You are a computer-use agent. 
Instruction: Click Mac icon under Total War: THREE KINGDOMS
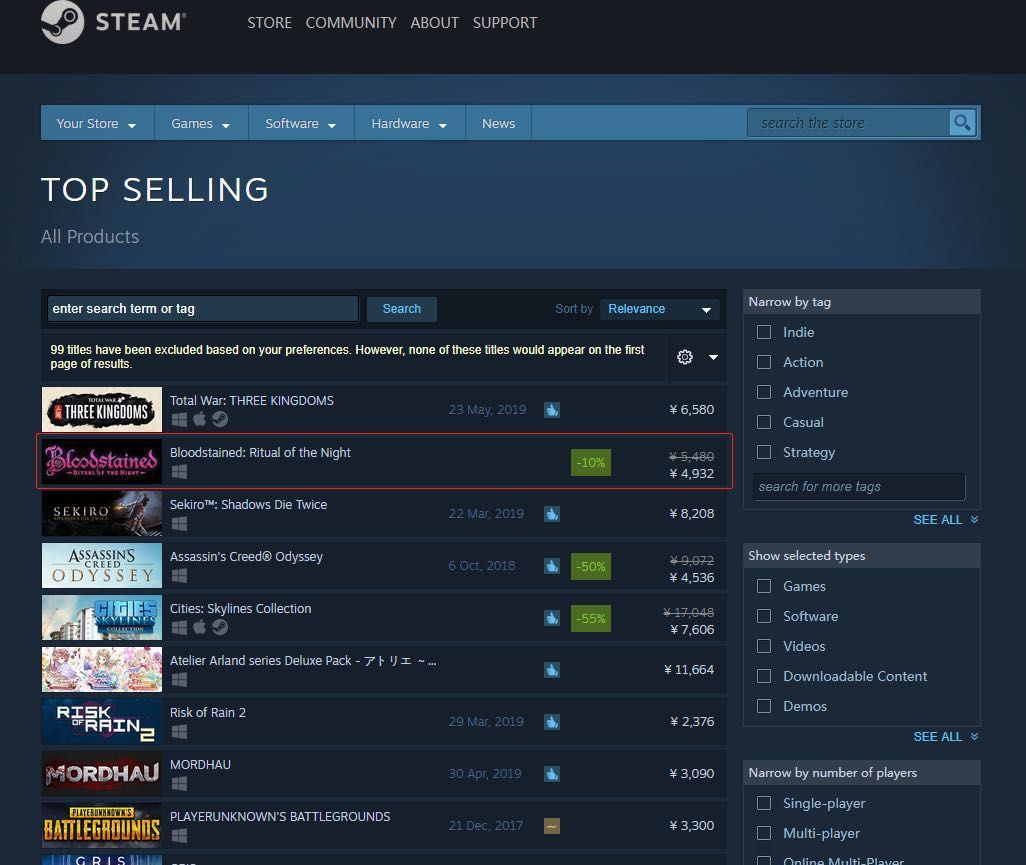(x=200, y=419)
